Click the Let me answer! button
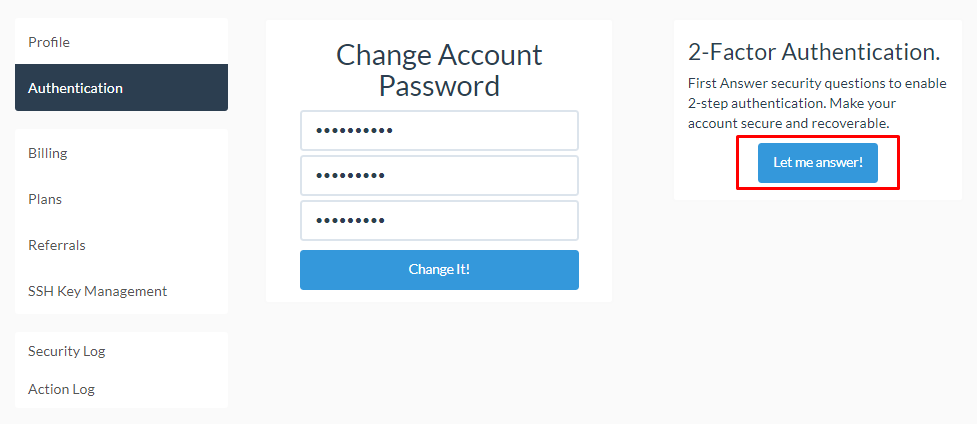This screenshot has width=977, height=424. [817, 163]
